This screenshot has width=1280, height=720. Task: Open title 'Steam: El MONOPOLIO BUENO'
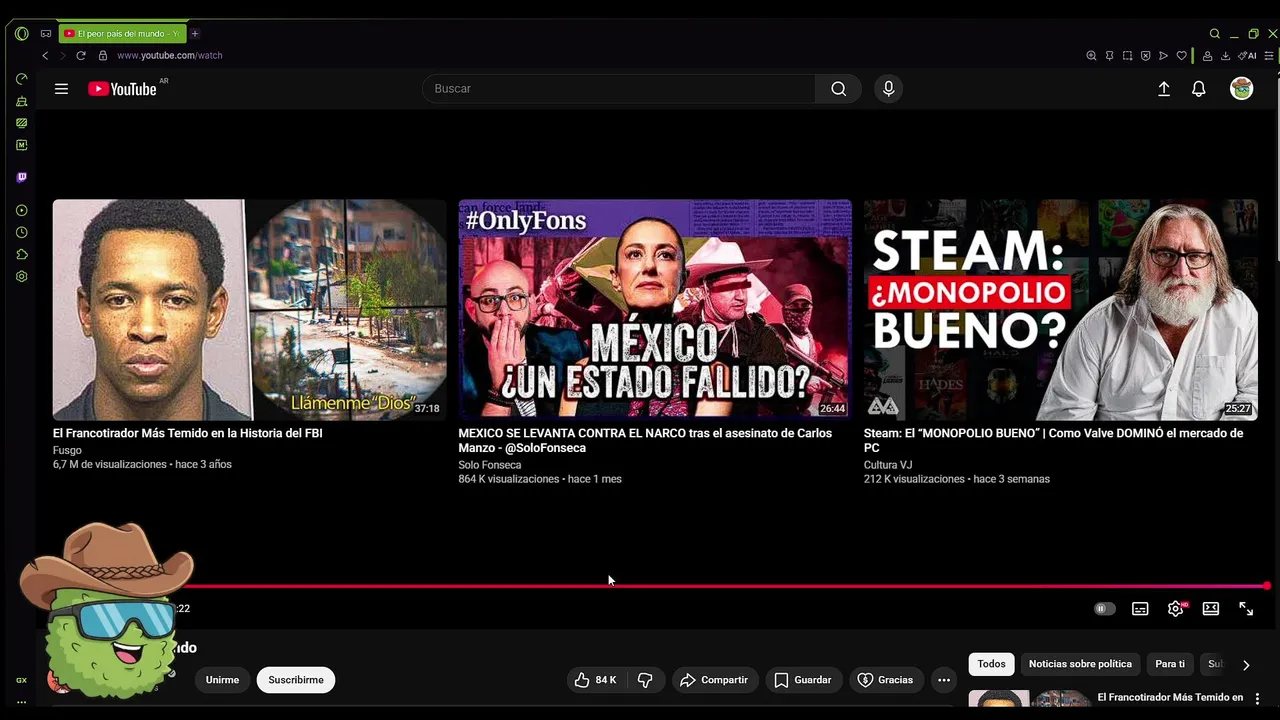(1053, 441)
